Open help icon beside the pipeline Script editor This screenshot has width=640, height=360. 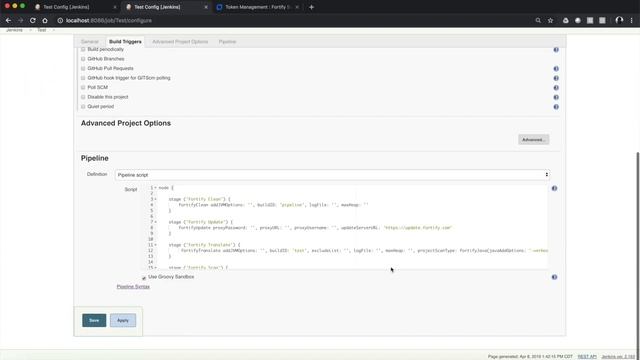pyautogui.click(x=554, y=188)
